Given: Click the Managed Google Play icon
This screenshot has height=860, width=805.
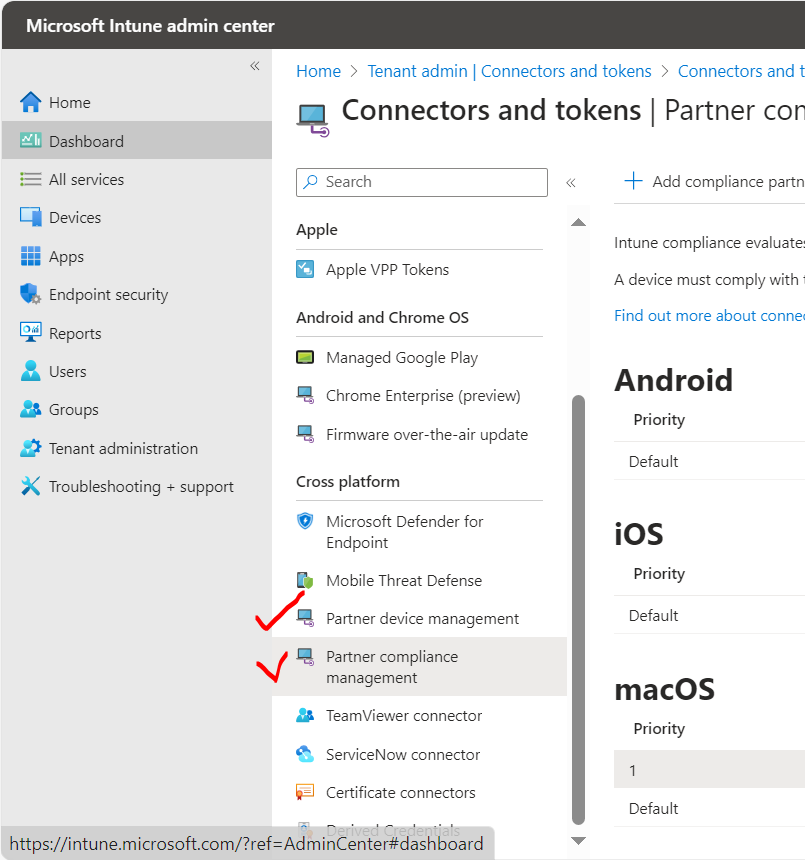Looking at the screenshot, I should click(305, 358).
